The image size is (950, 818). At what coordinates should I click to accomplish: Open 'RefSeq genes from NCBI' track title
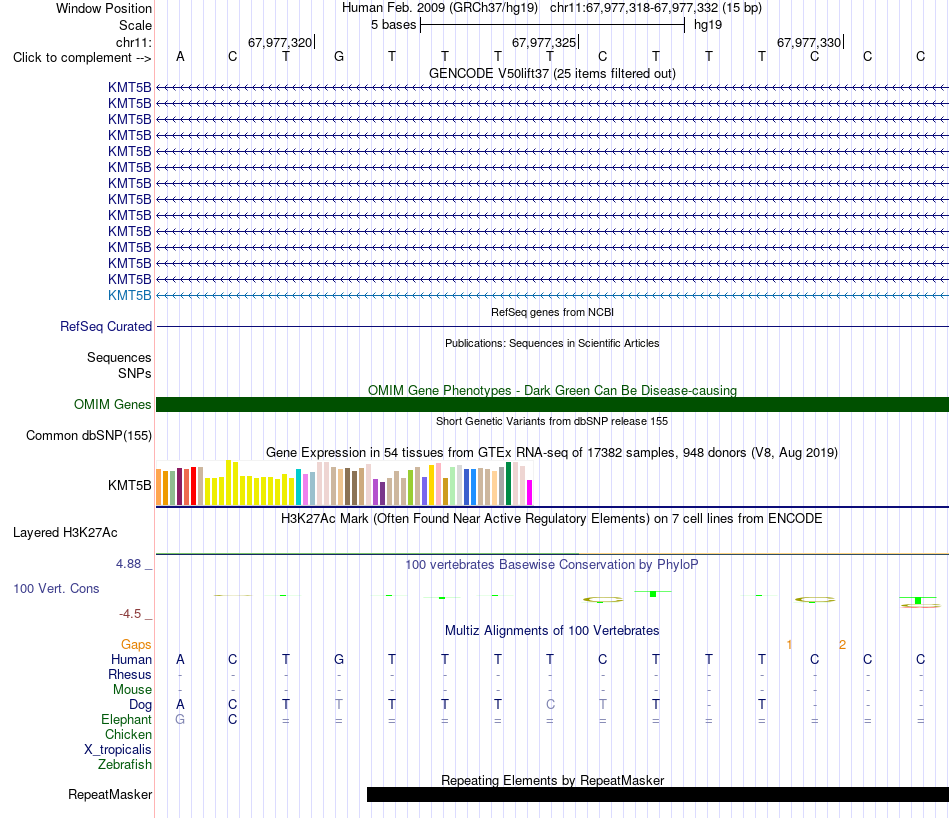pos(552,312)
